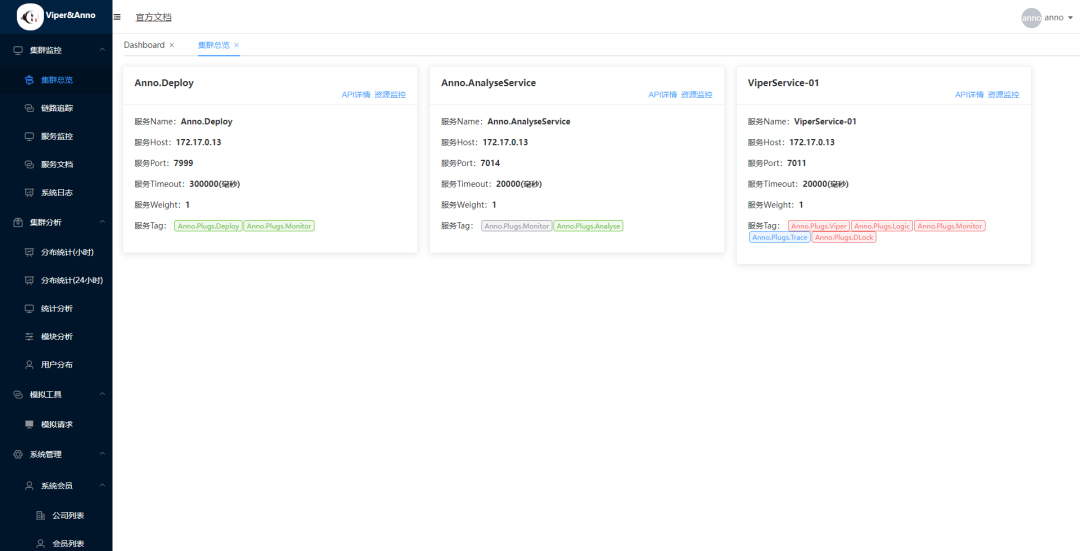1080x551 pixels.
Task: Open 系统日志 menu item
Action: (56, 193)
